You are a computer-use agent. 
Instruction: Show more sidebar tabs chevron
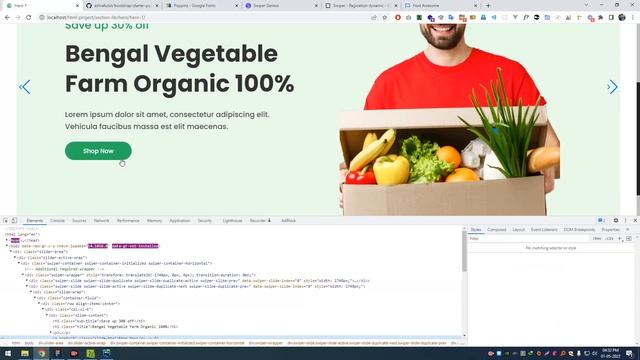627,230
